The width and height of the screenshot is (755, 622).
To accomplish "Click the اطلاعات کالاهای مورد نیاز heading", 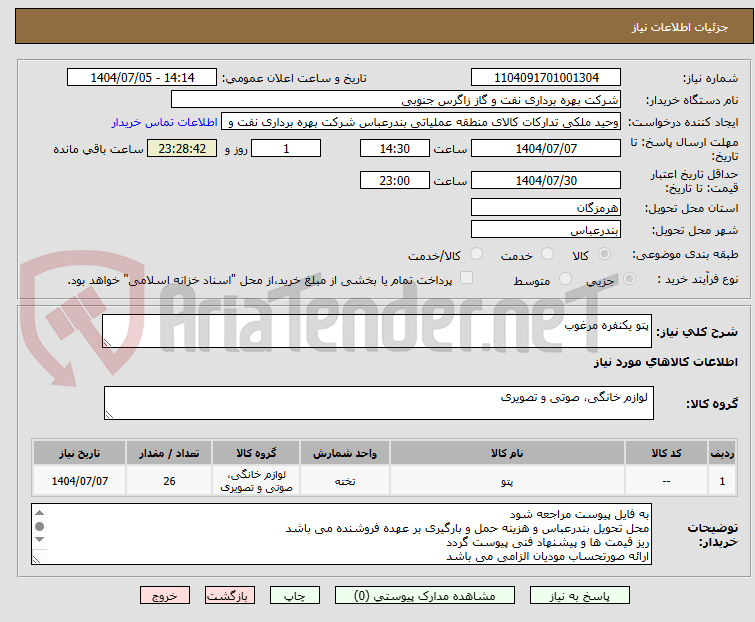I will tap(665, 362).
